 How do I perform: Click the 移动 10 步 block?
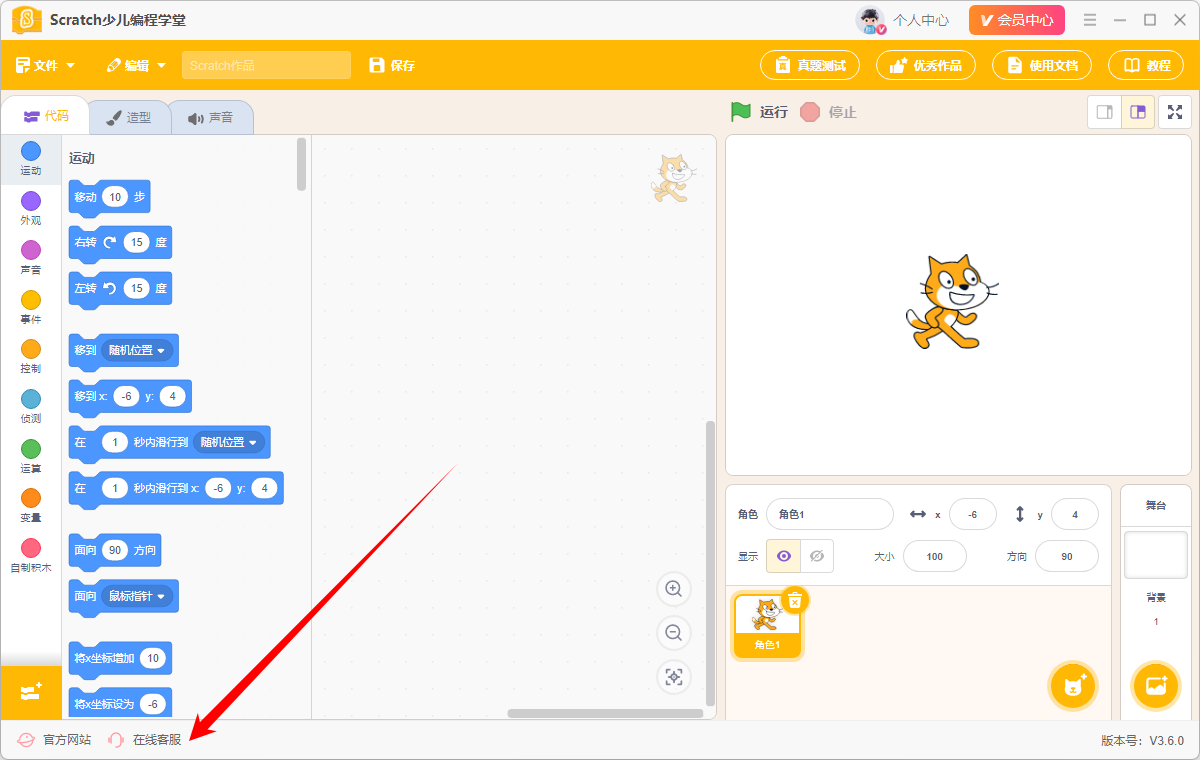point(109,197)
